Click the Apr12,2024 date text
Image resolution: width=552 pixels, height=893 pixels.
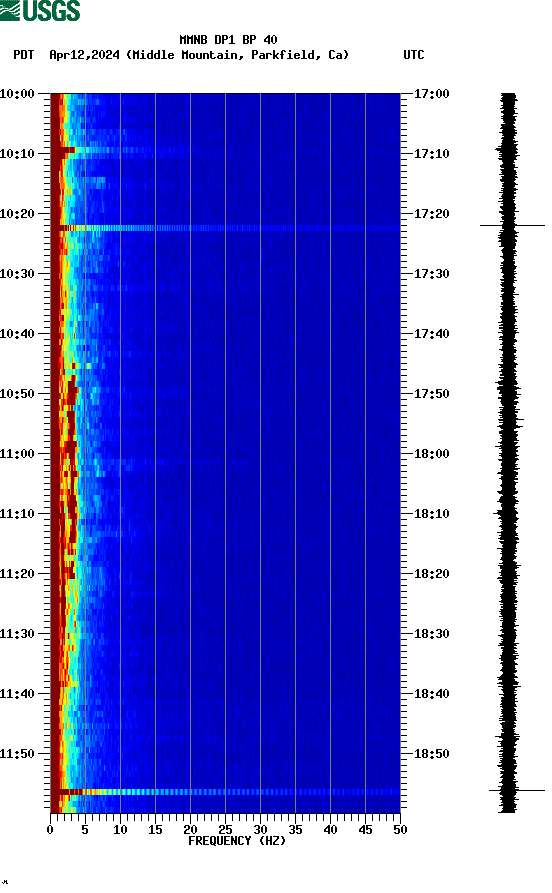click(x=84, y=55)
